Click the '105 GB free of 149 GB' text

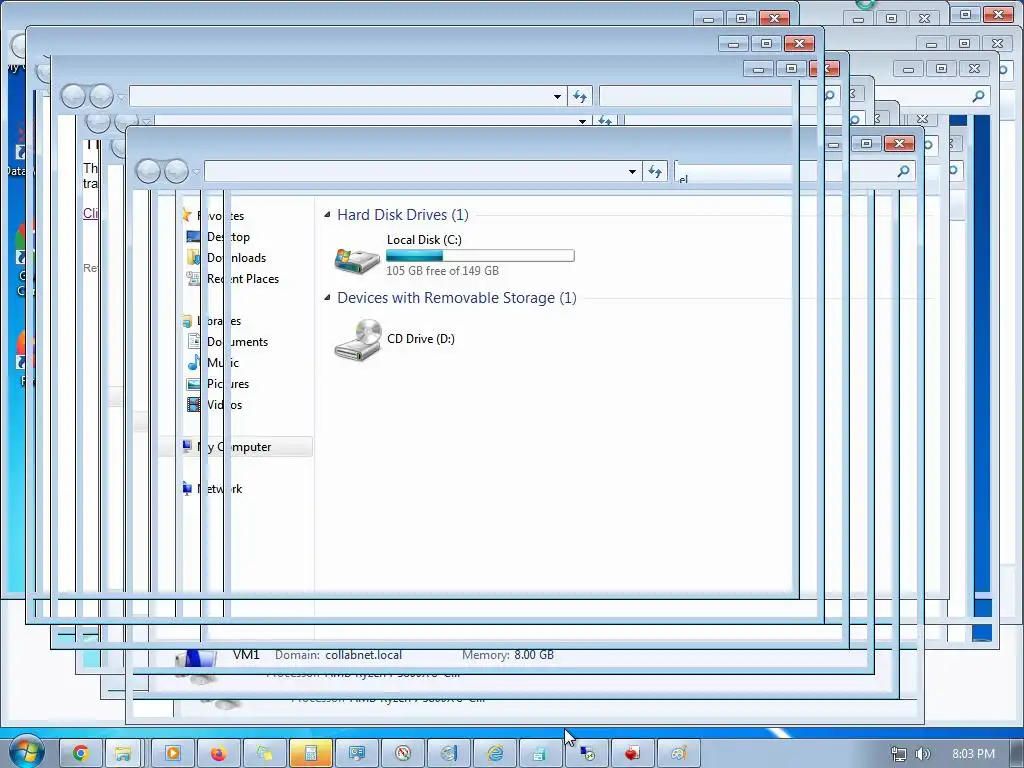pos(442,270)
